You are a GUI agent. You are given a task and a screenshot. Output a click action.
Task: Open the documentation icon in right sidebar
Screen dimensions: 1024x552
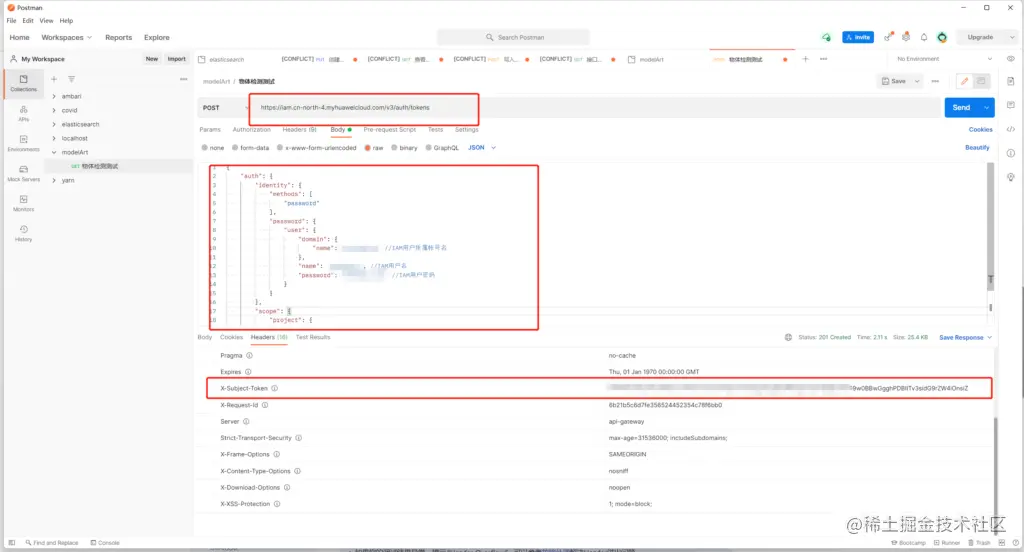click(x=1011, y=81)
